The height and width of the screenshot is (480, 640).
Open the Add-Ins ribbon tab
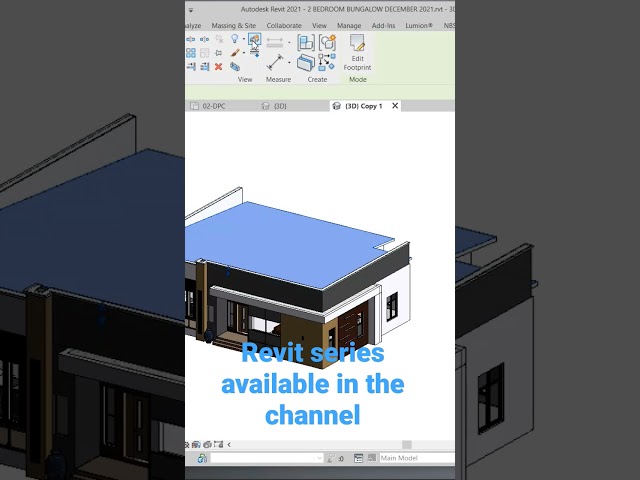(x=383, y=25)
